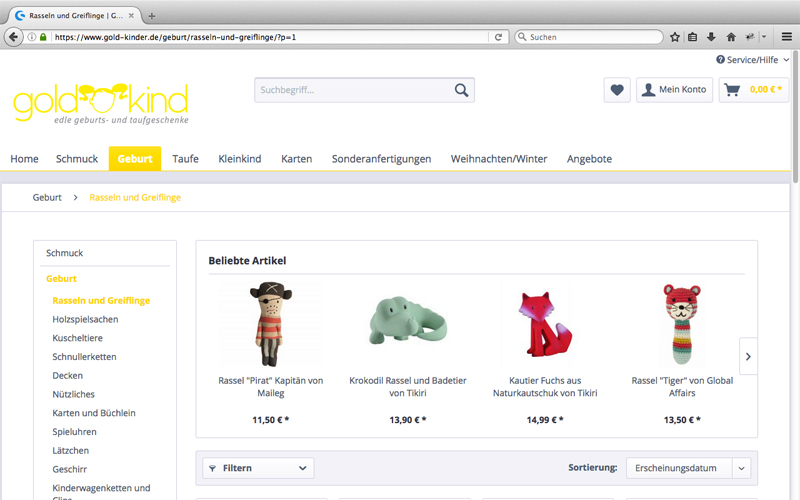Select the Schmuck navigation tab

[x=77, y=159]
